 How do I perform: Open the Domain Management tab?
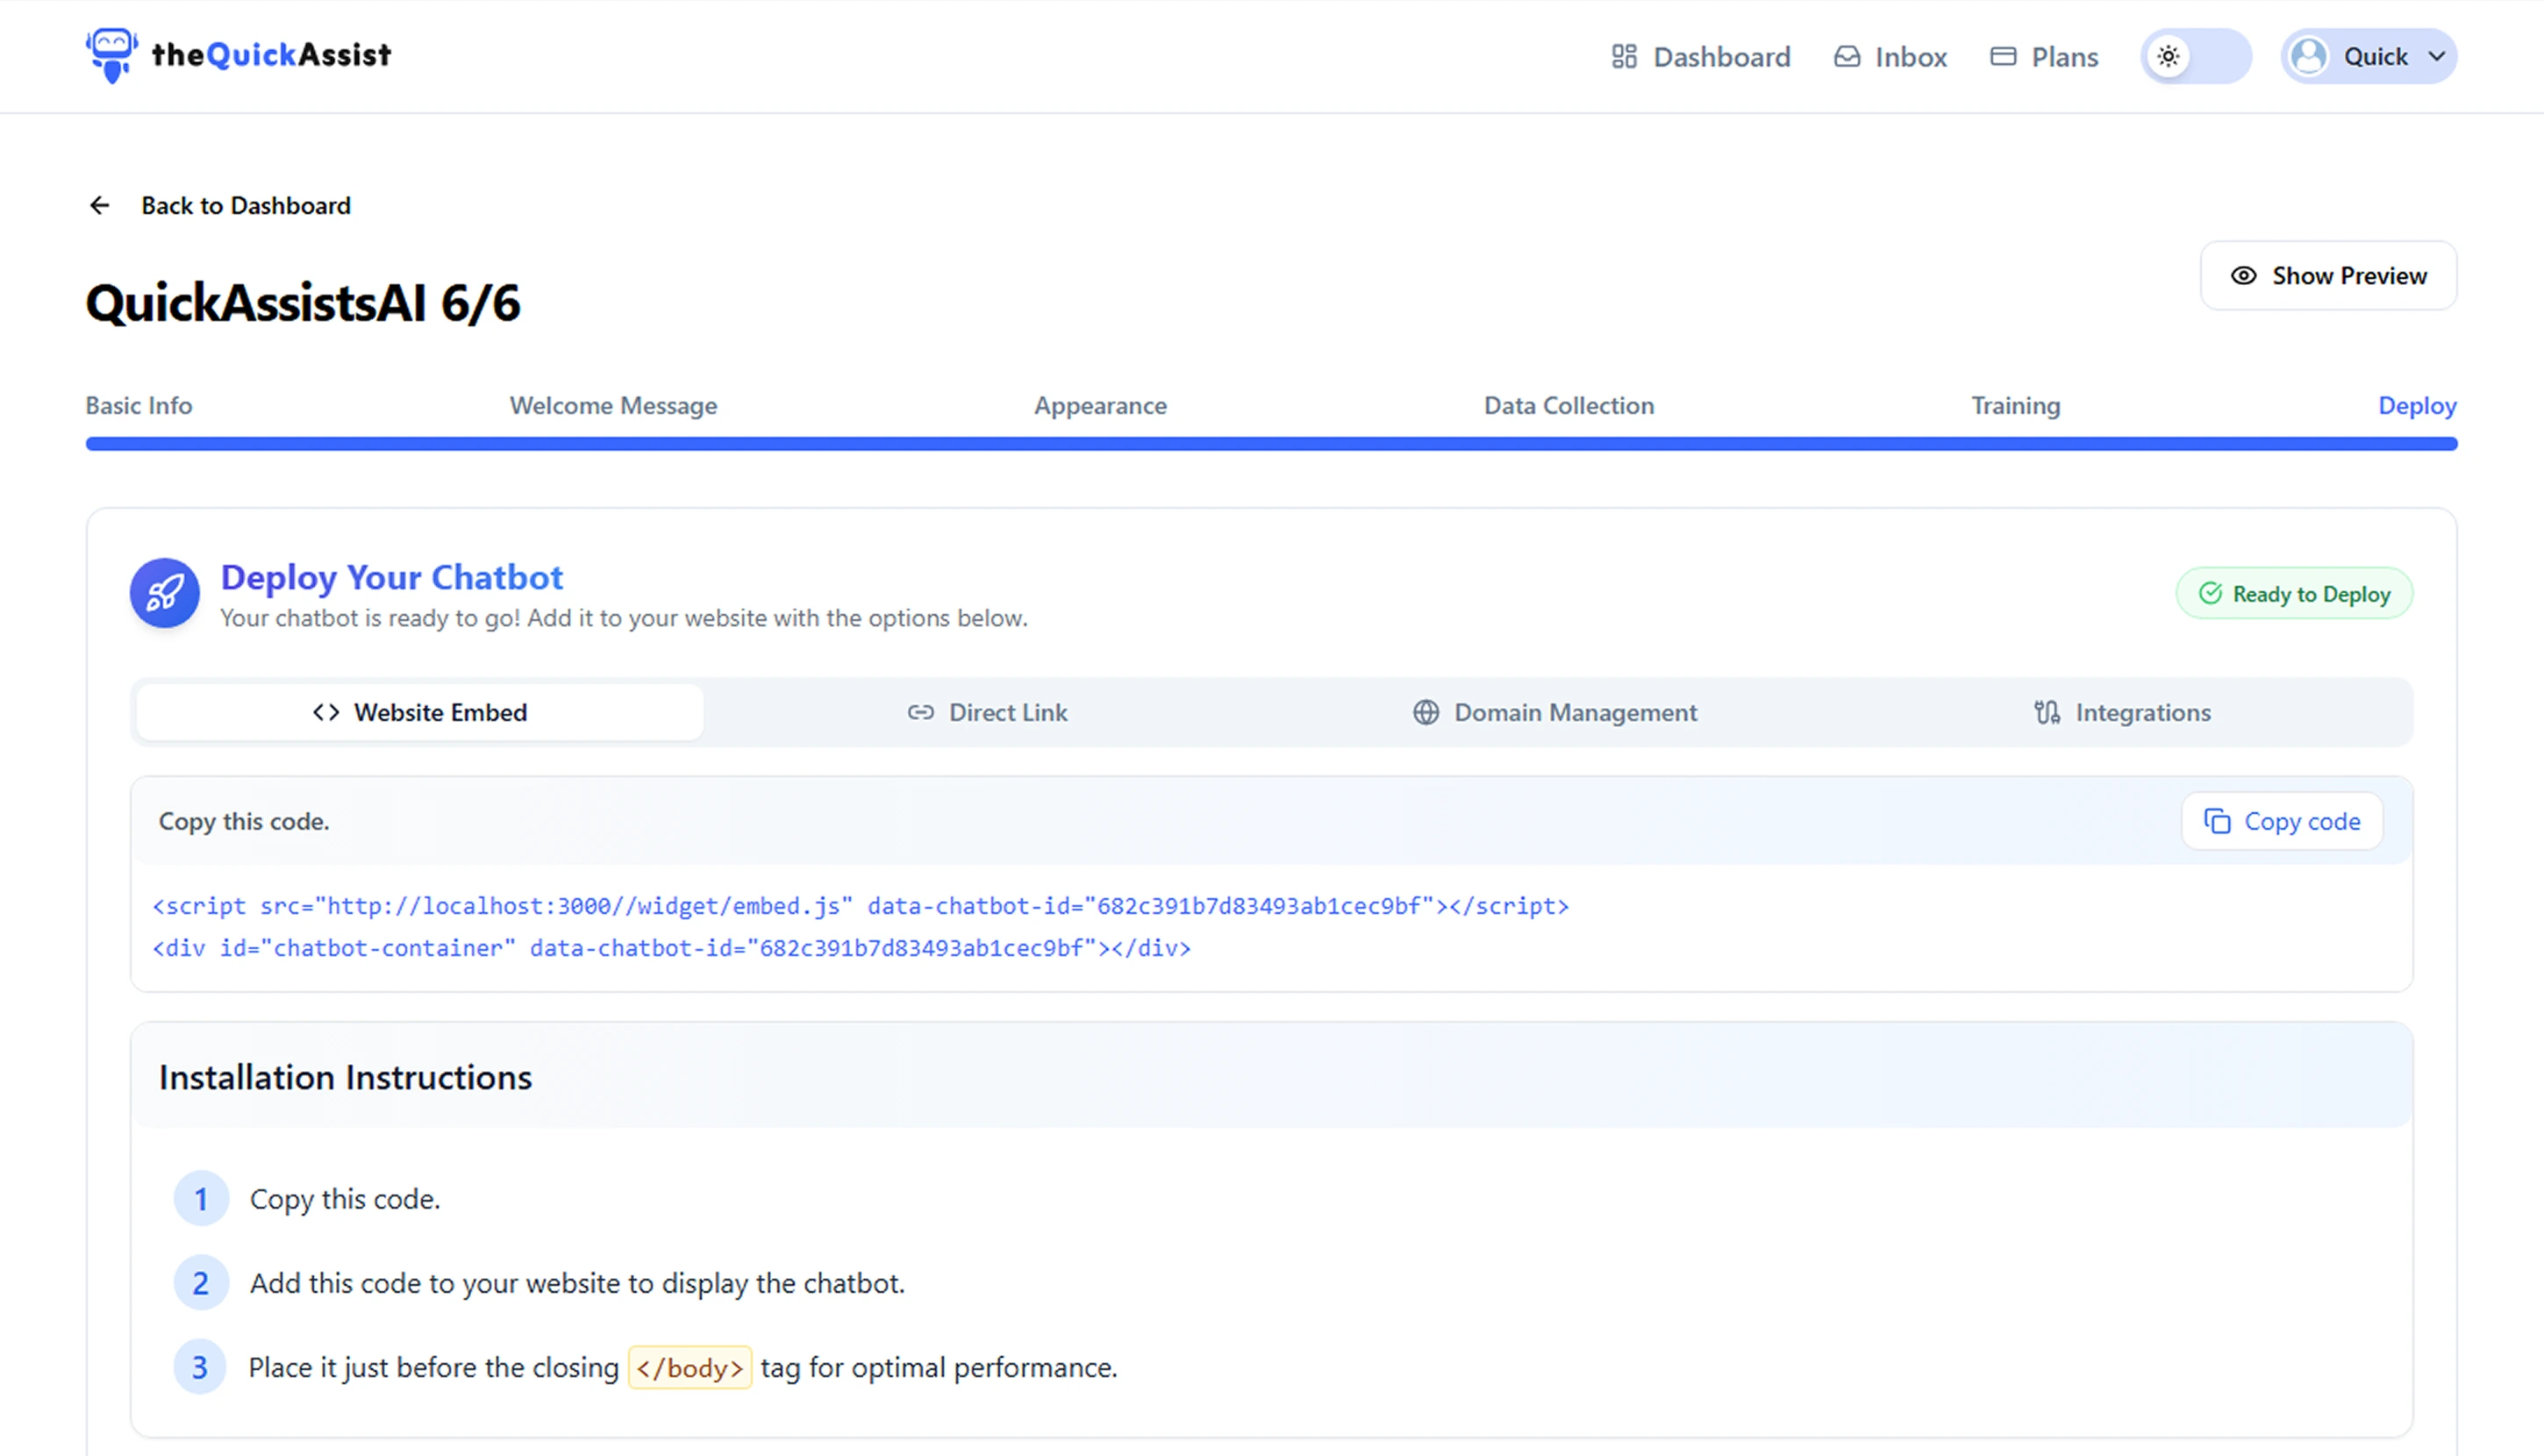point(1555,713)
